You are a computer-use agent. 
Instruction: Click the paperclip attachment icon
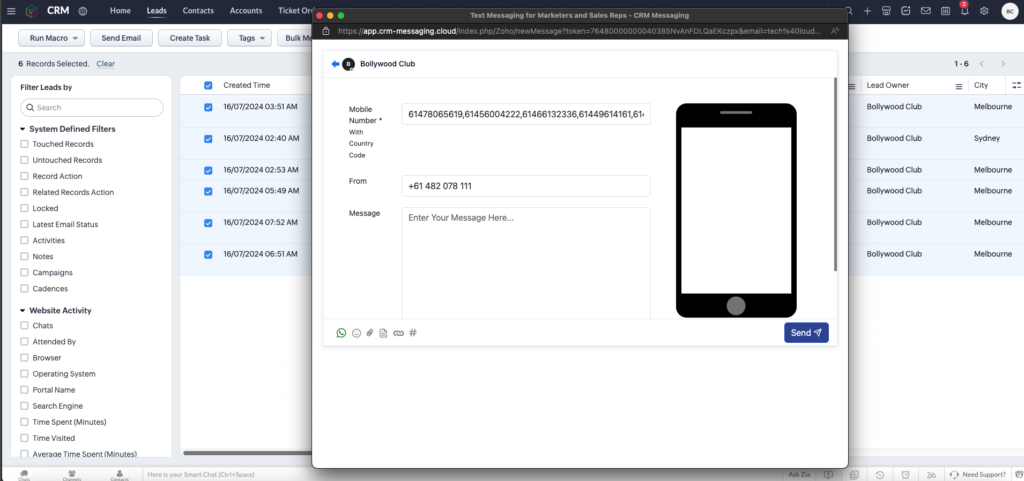click(370, 333)
